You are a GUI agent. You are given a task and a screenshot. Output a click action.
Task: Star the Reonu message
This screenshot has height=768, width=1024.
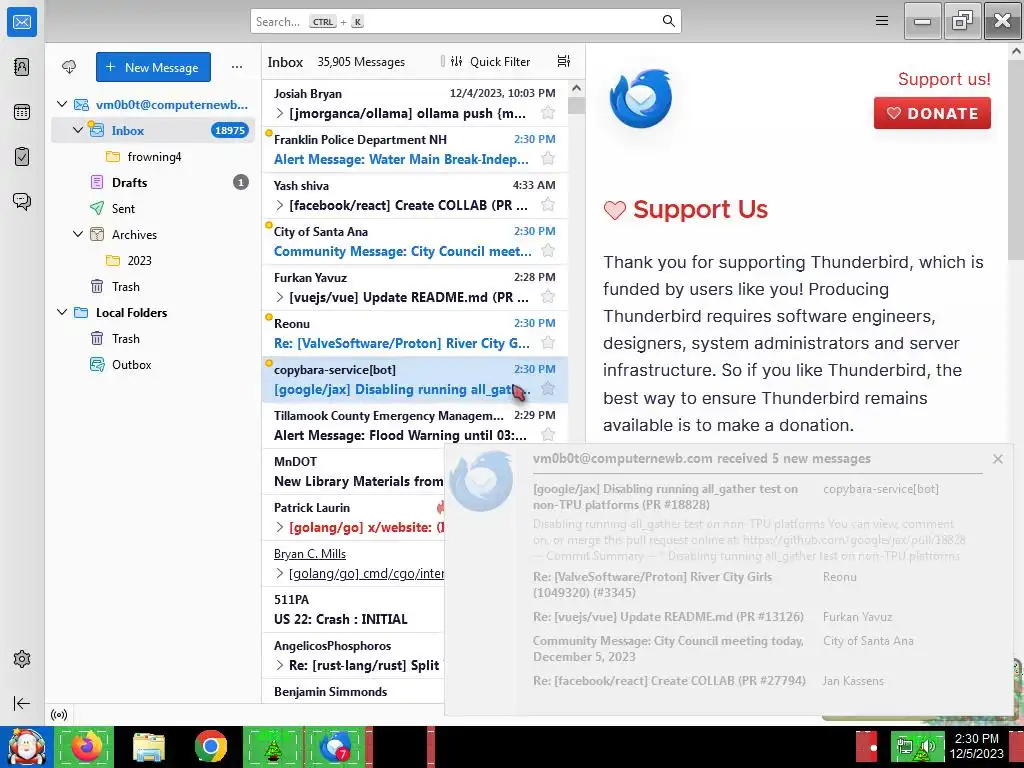[548, 343]
